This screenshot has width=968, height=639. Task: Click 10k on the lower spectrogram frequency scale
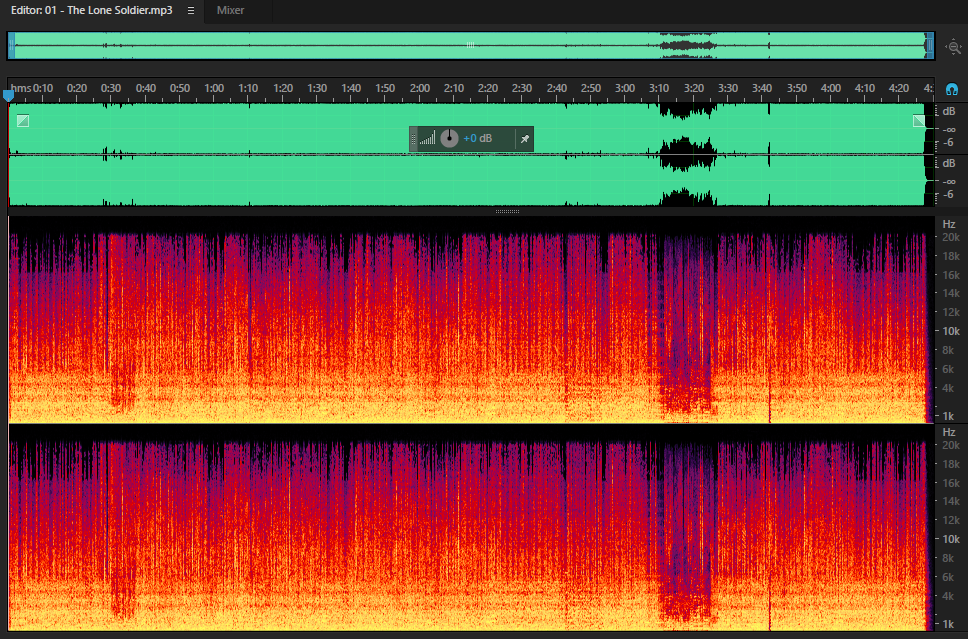tap(951, 539)
